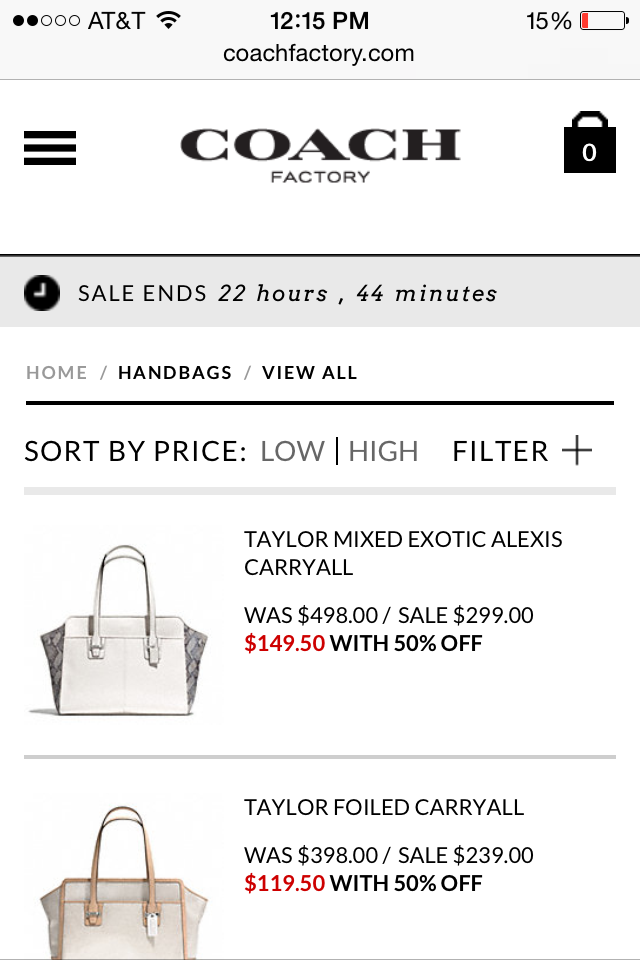Tap the coachfactory.com address bar

[x=319, y=53]
